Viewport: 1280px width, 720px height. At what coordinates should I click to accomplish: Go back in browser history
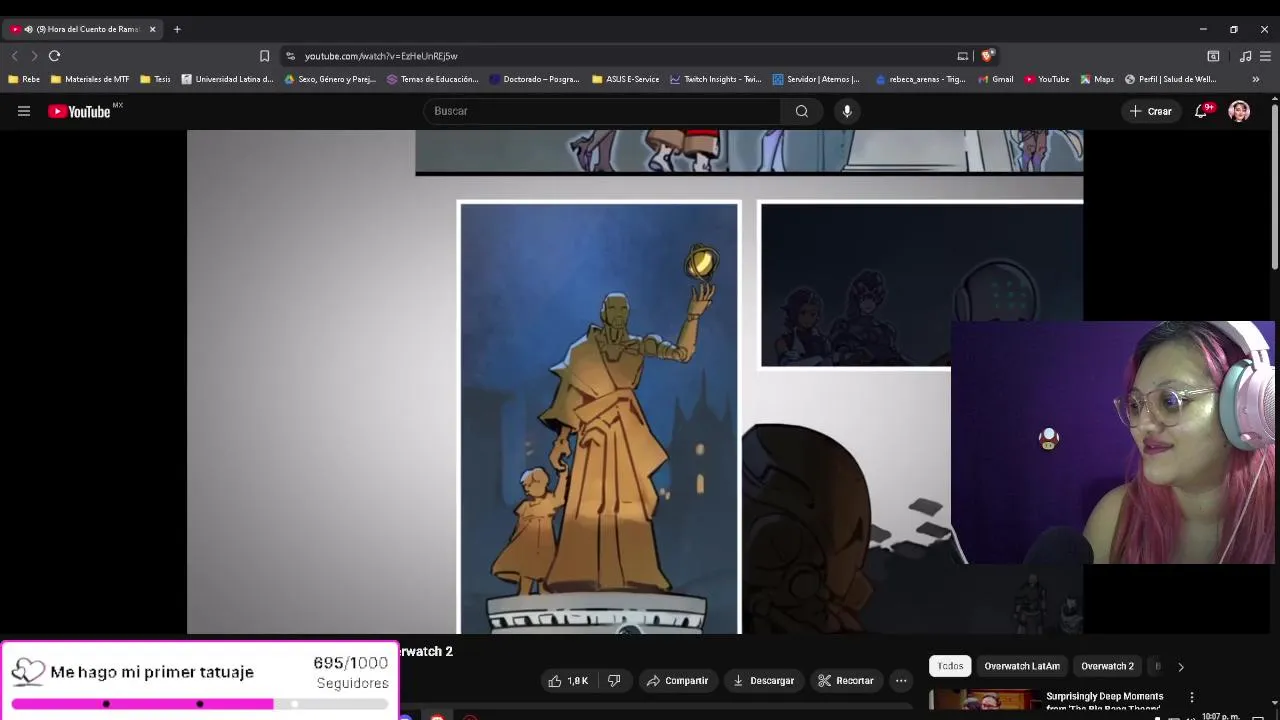tap(14, 56)
